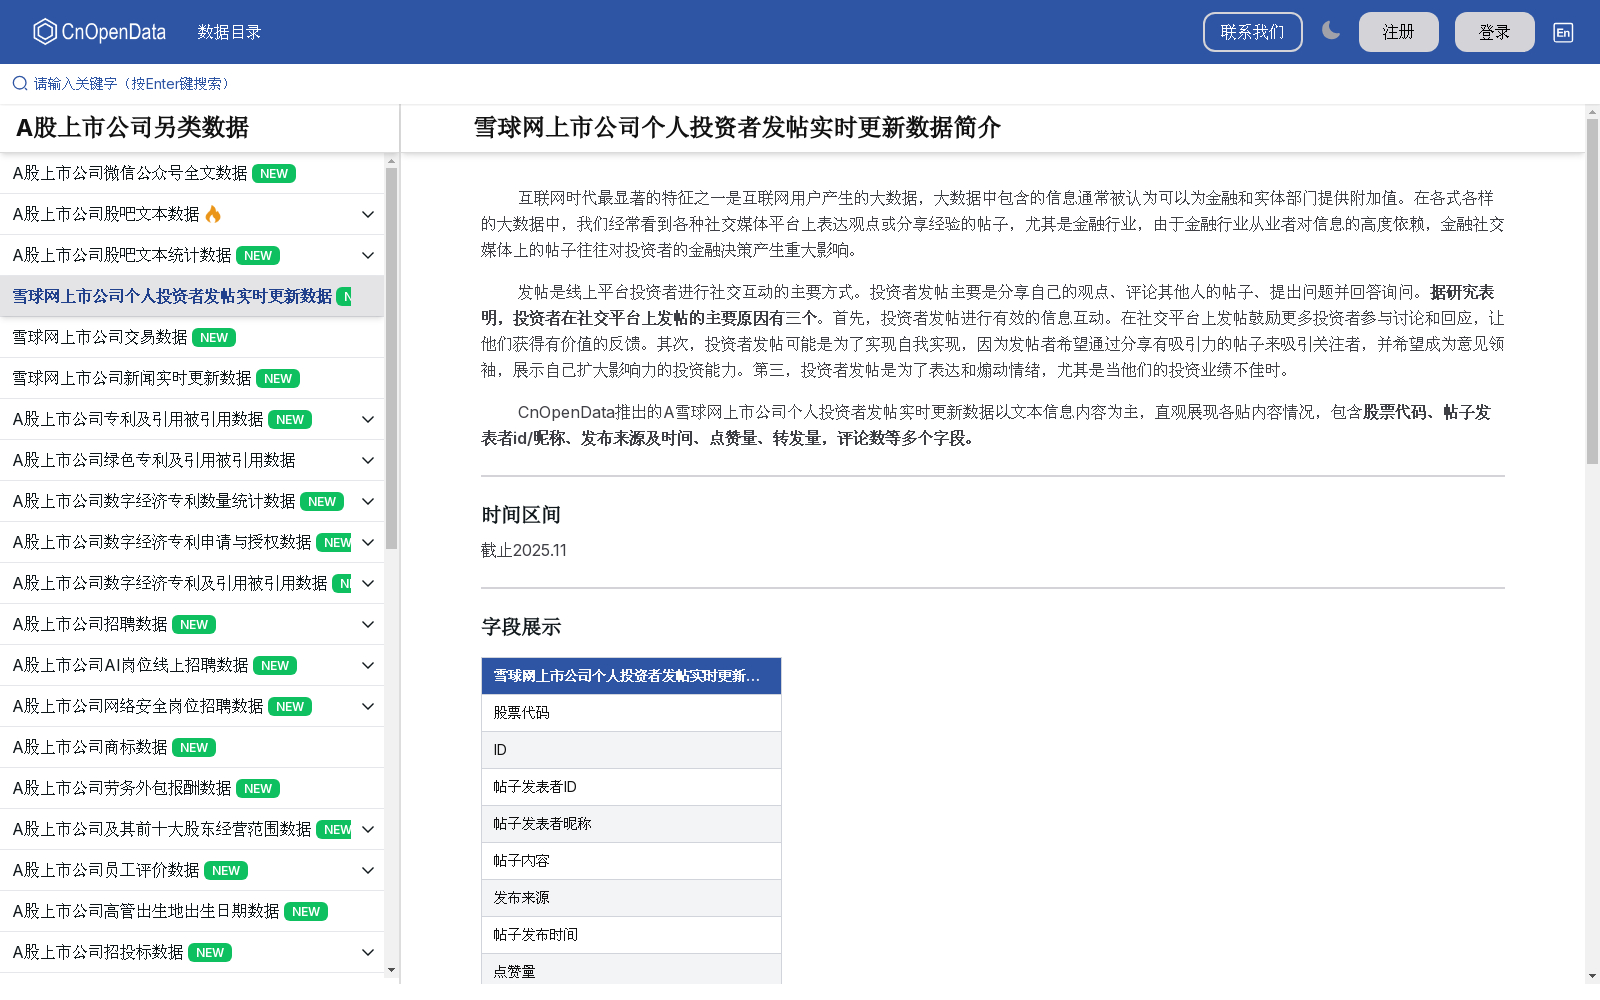
Task: Click the 发布来源 table cell
Action: pyautogui.click(x=631, y=898)
